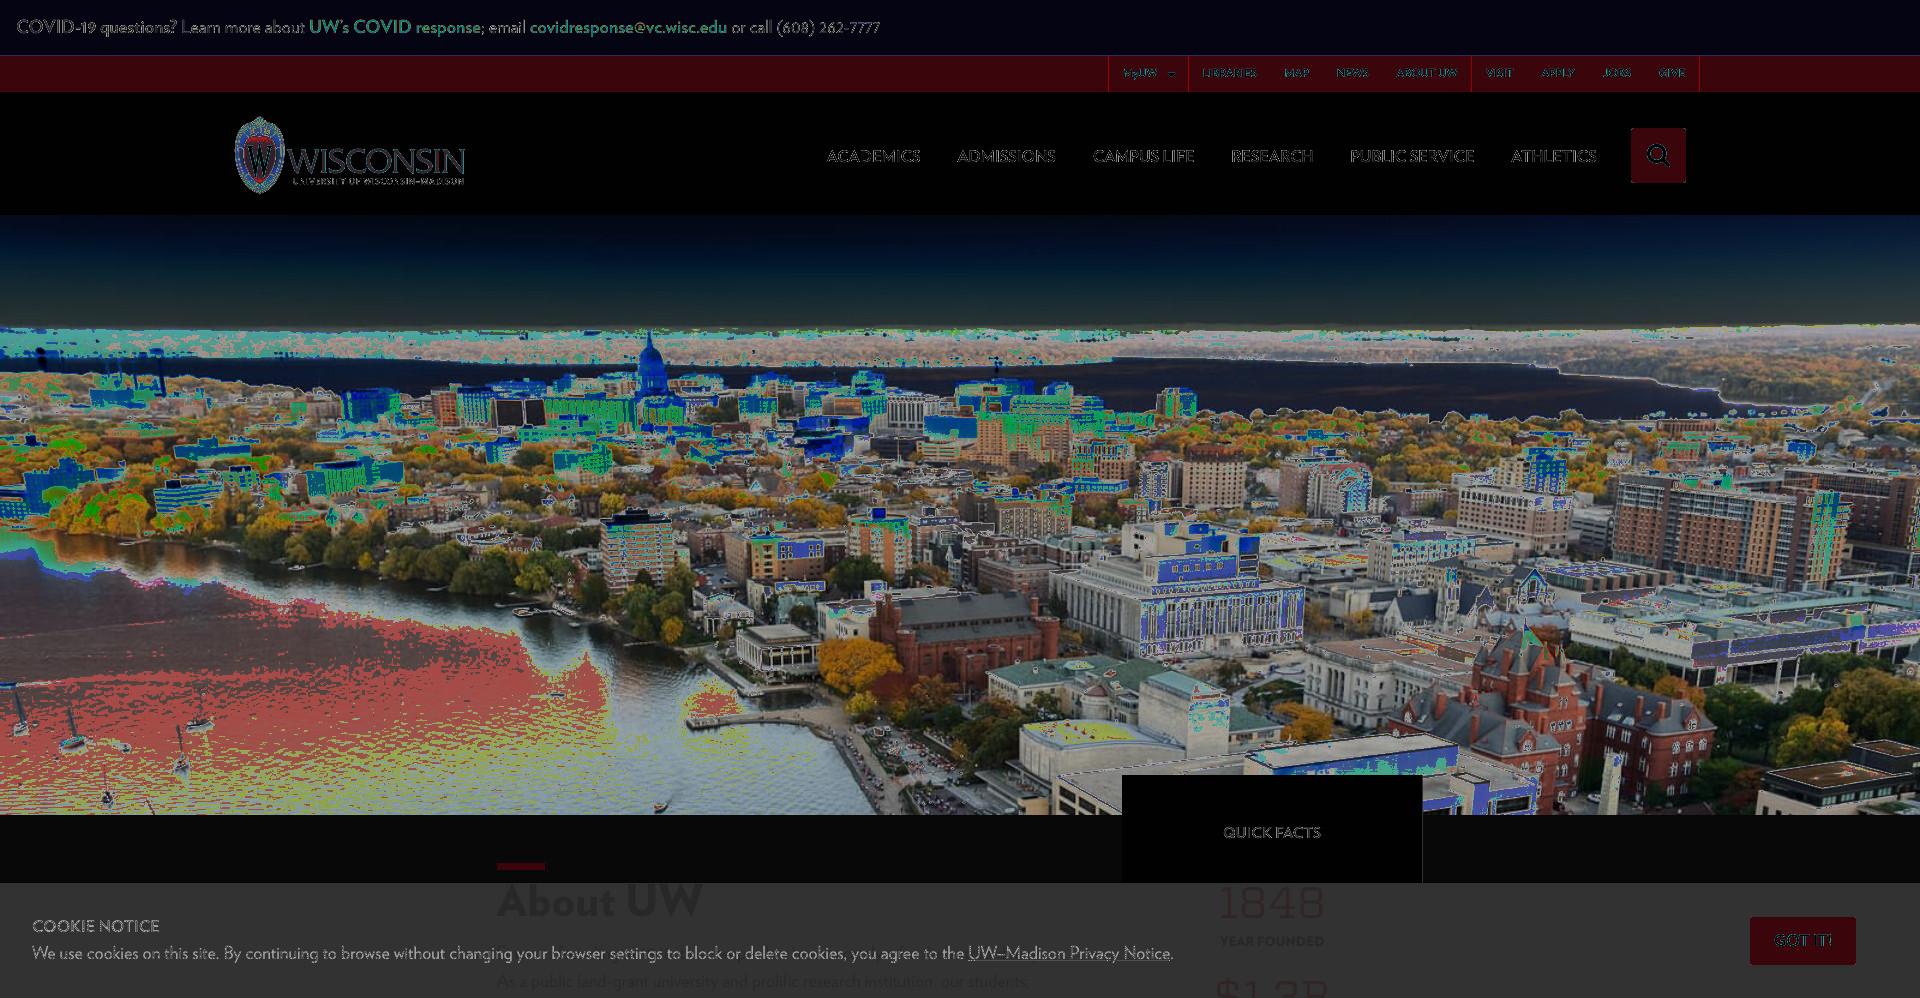Image resolution: width=1920 pixels, height=998 pixels.
Task: Click the QUICK FACTS heading box
Action: tap(1272, 830)
